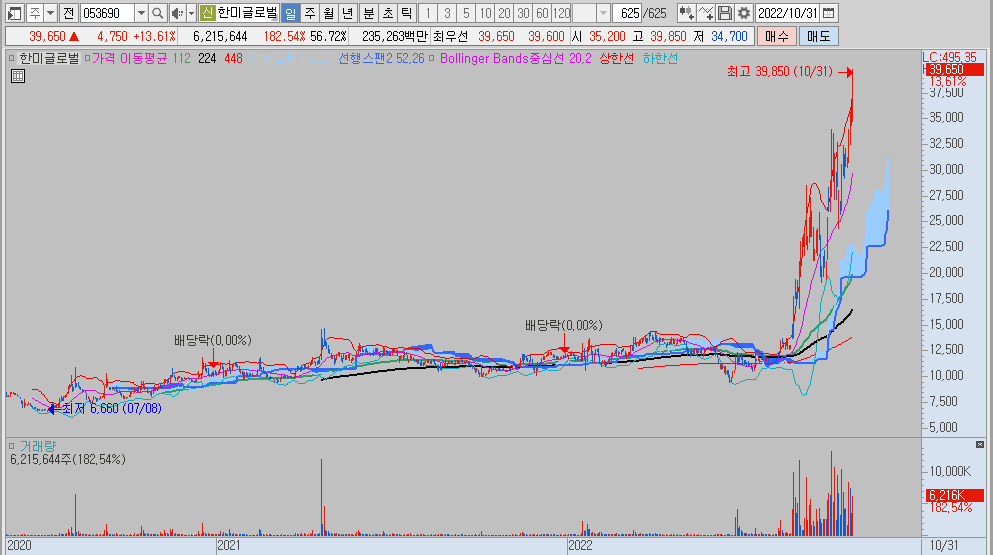Click the 235,263백만 trading value
The height and width of the screenshot is (555, 993).
pyautogui.click(x=395, y=37)
